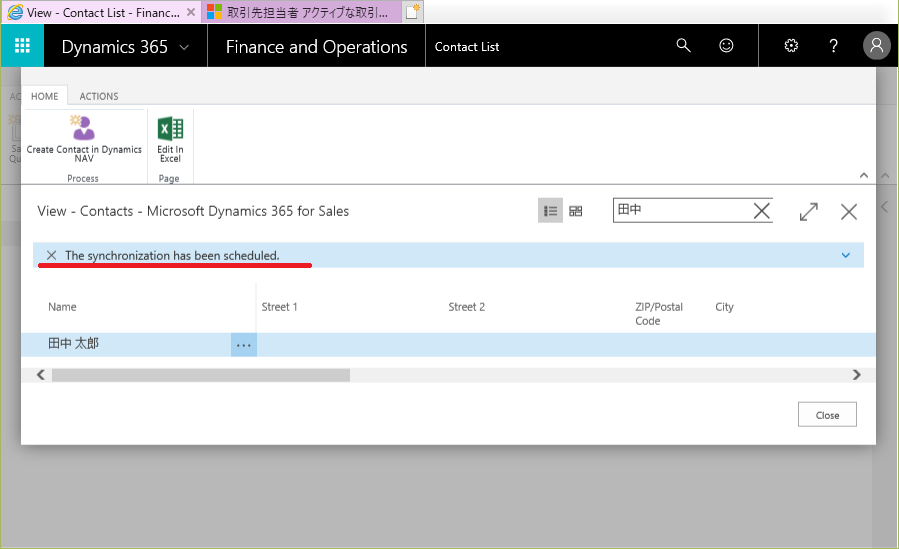This screenshot has height=549, width=899.
Task: Expand the Dynamics 365 dropdown
Action: [184, 47]
